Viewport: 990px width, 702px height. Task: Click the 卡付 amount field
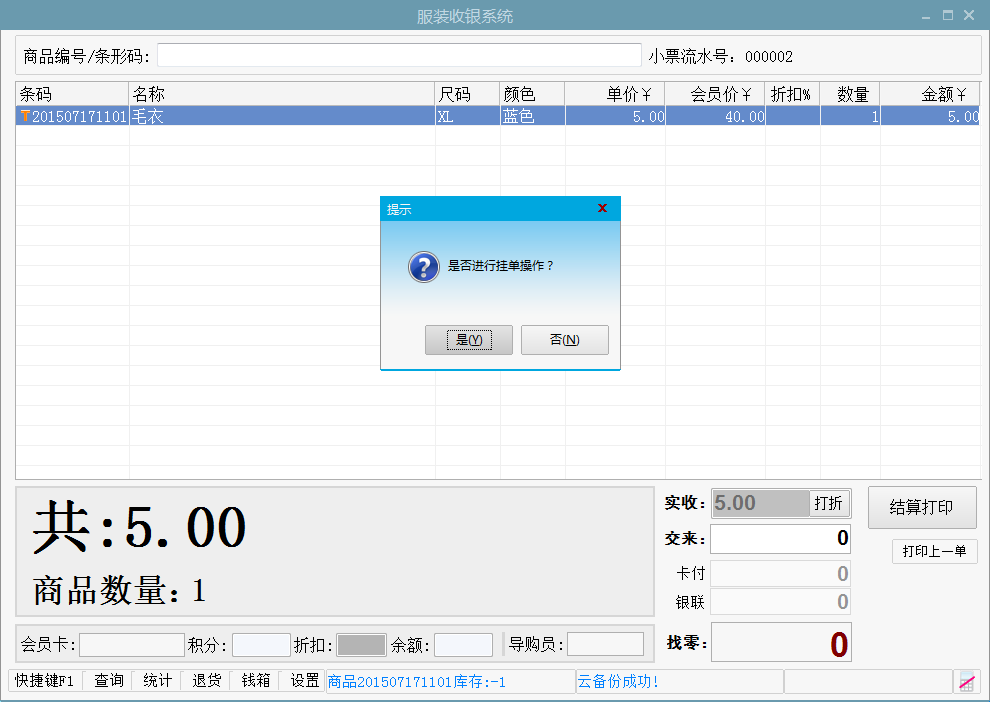[780, 573]
